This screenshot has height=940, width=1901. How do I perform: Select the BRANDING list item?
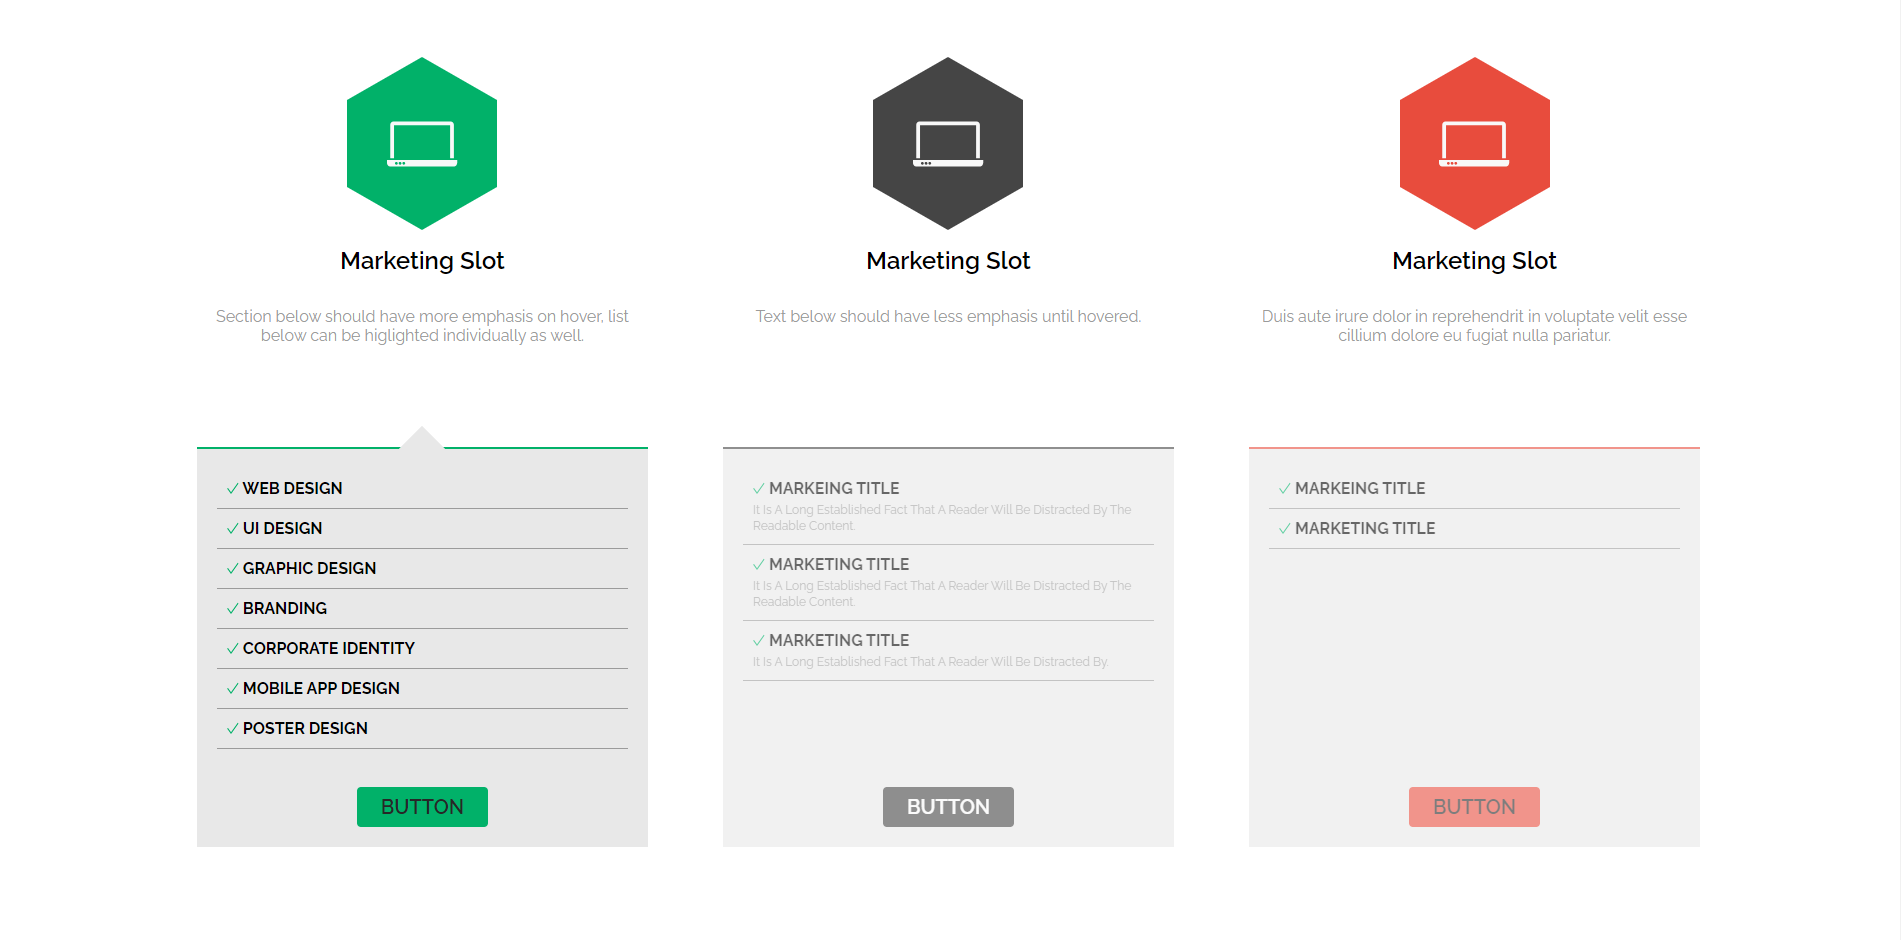(422, 609)
